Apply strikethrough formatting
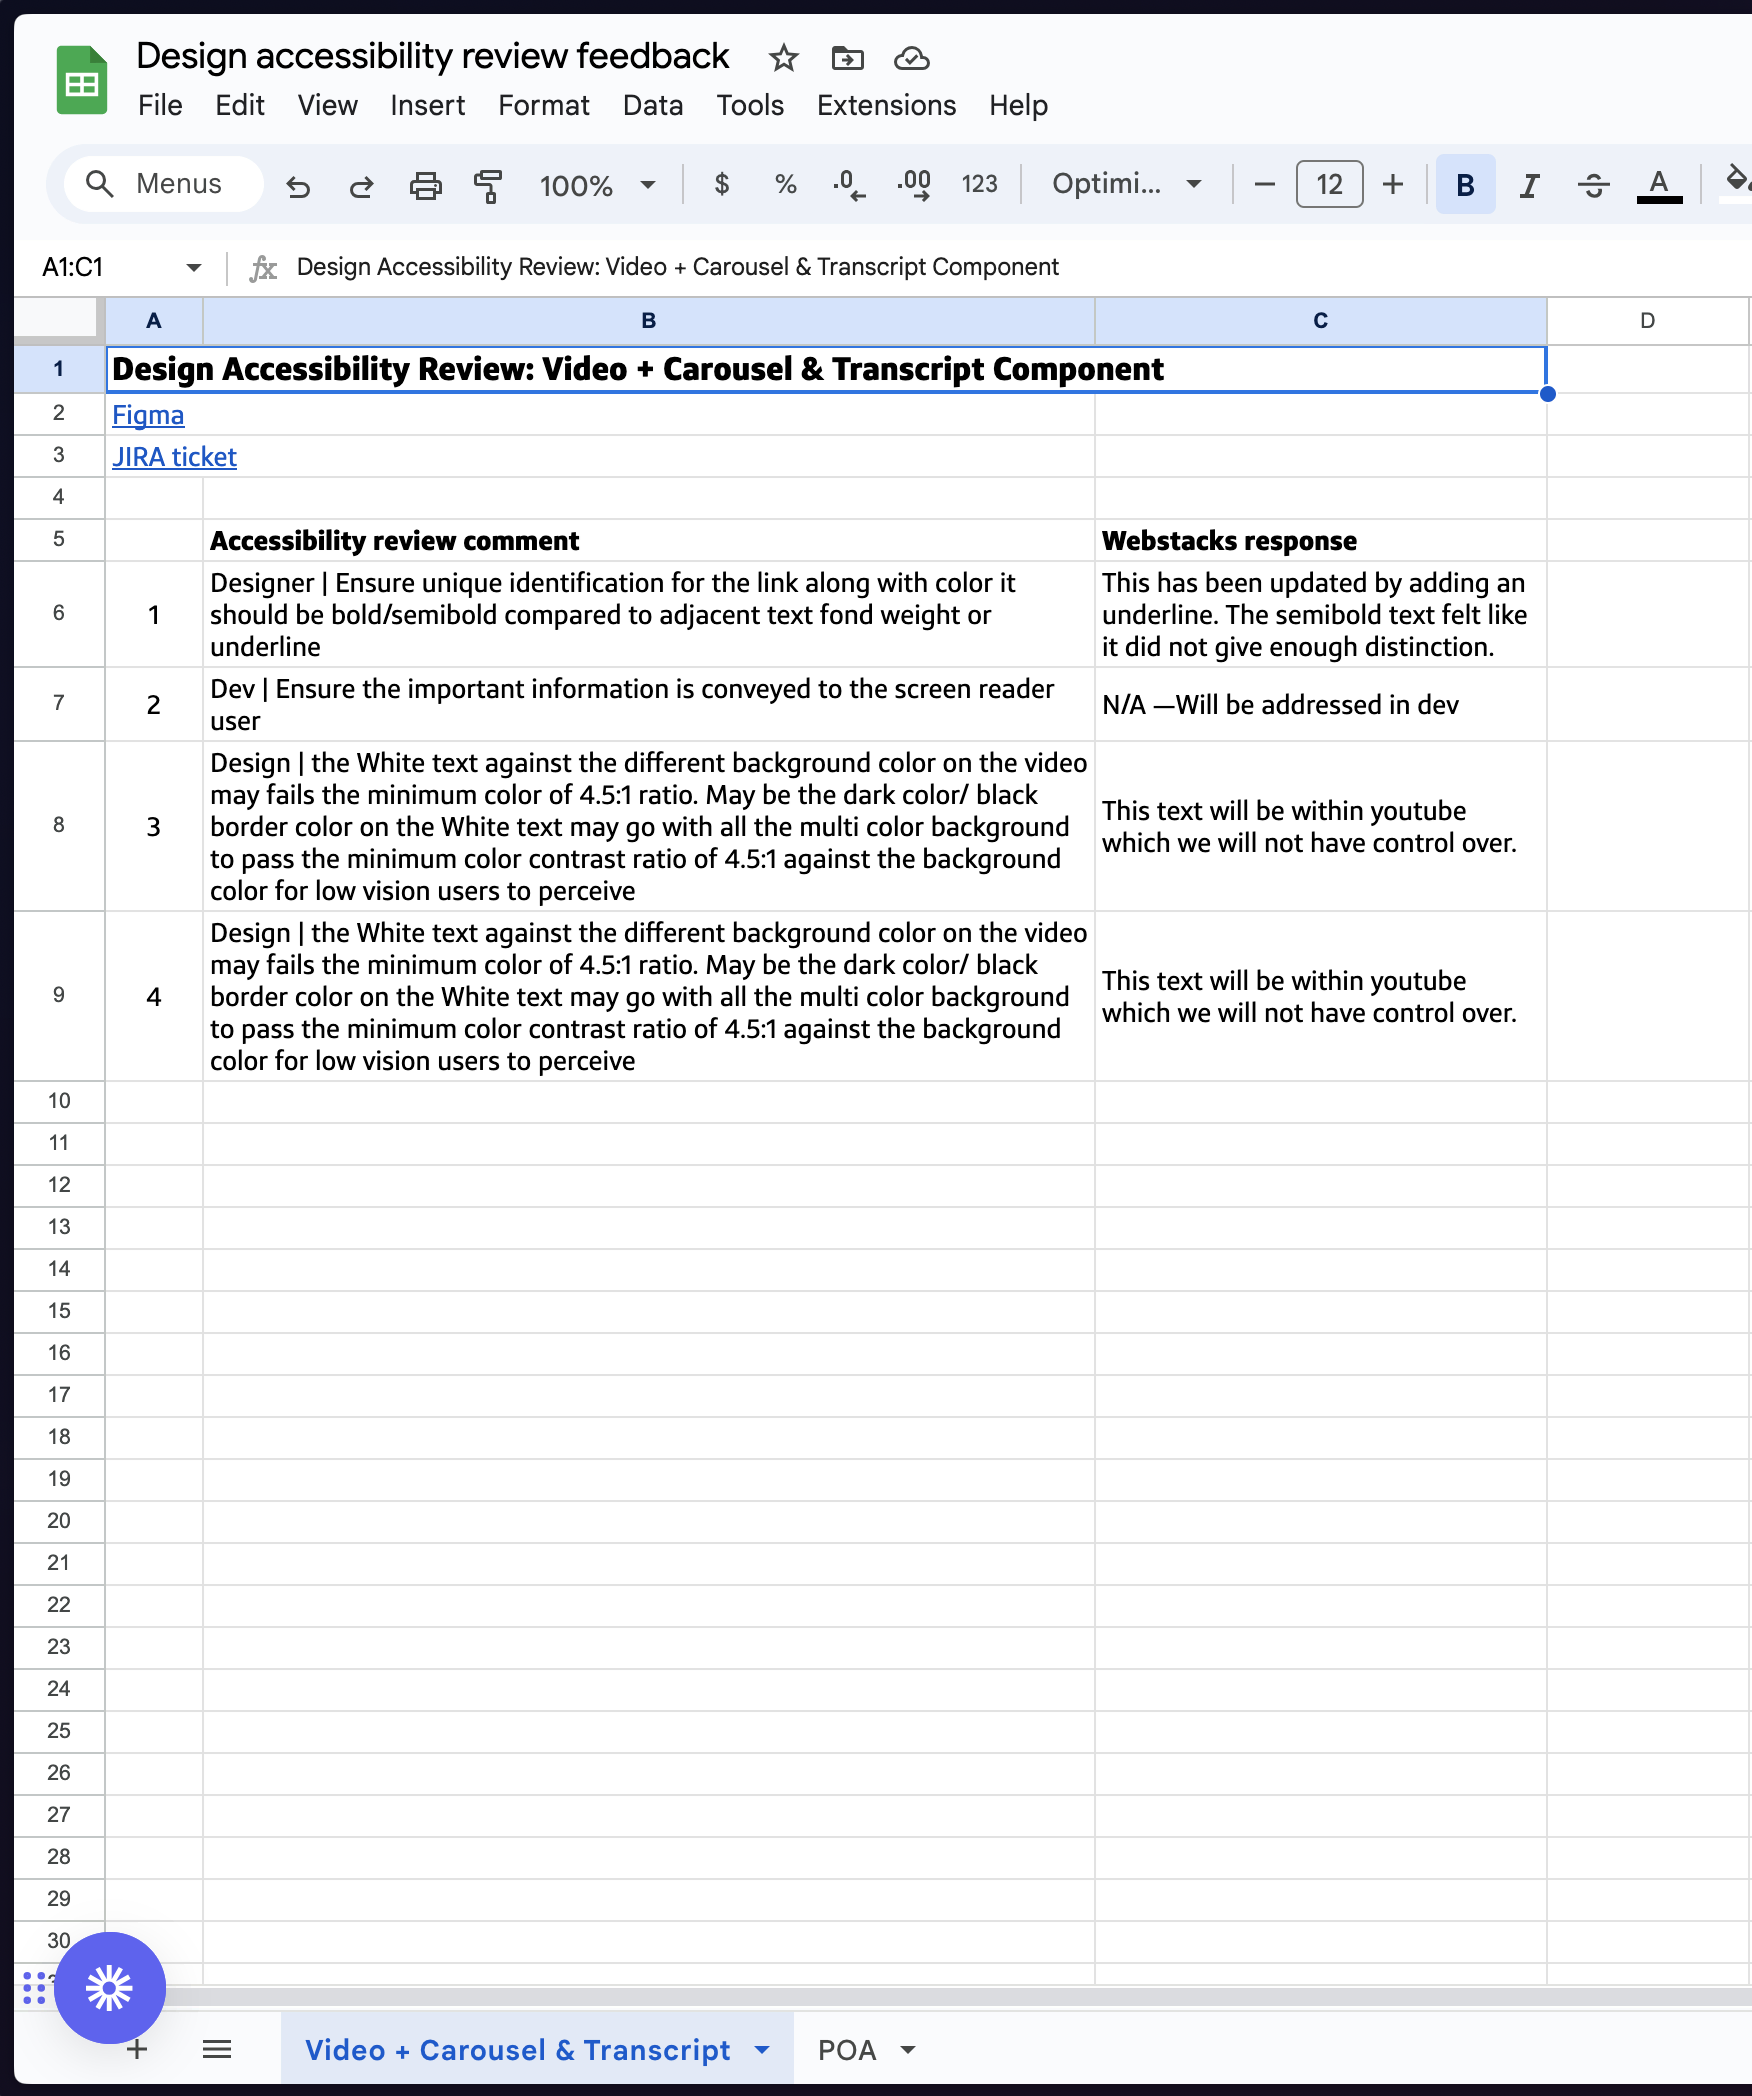The image size is (1752, 2096). point(1592,184)
